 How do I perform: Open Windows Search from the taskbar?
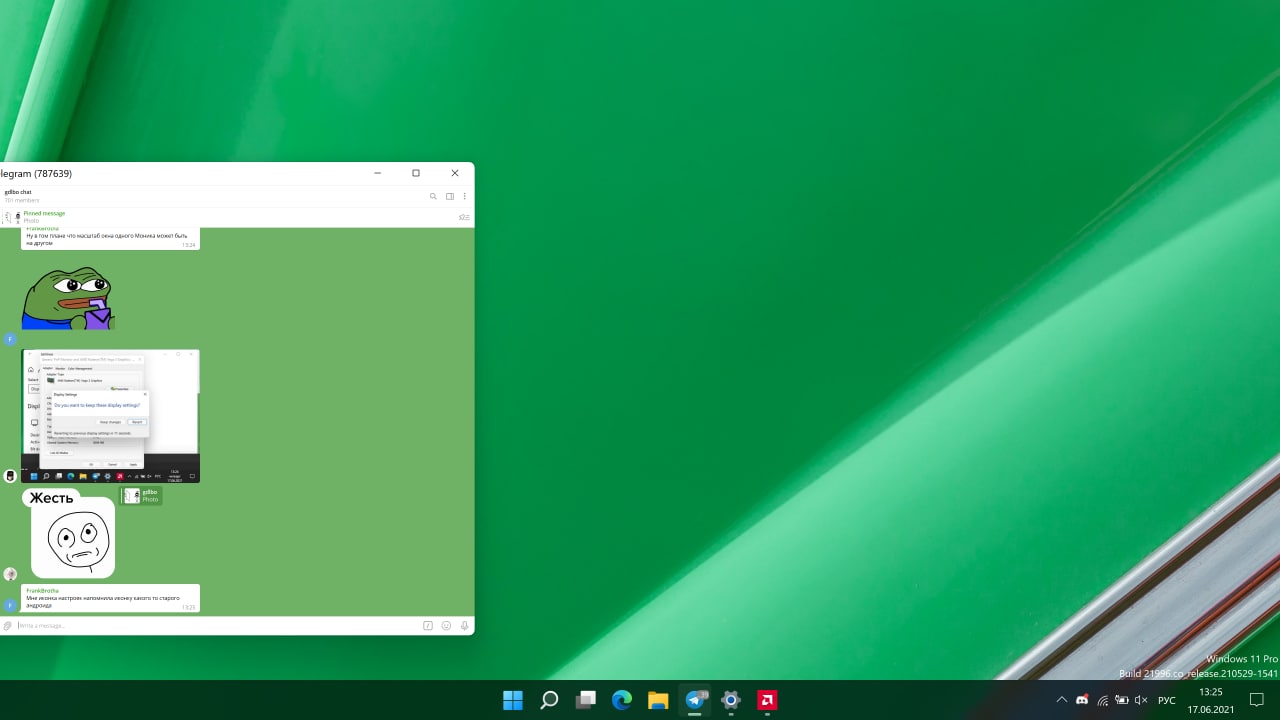tap(549, 700)
